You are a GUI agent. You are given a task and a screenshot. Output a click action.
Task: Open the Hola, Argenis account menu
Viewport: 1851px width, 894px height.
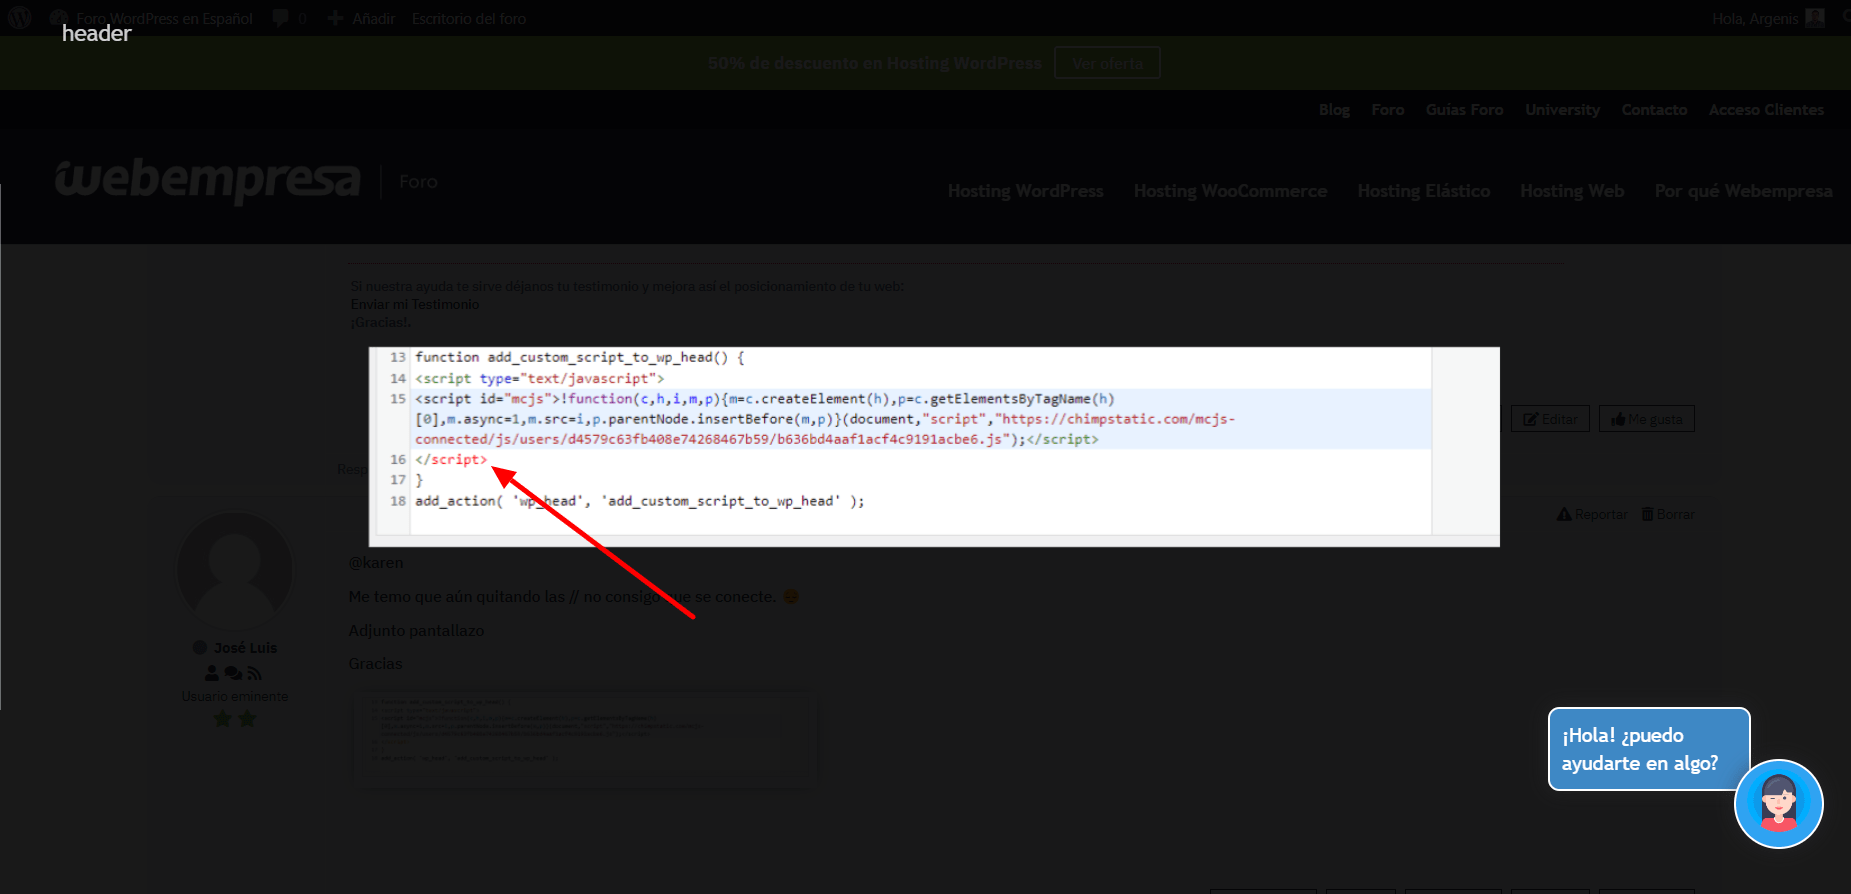1755,18
